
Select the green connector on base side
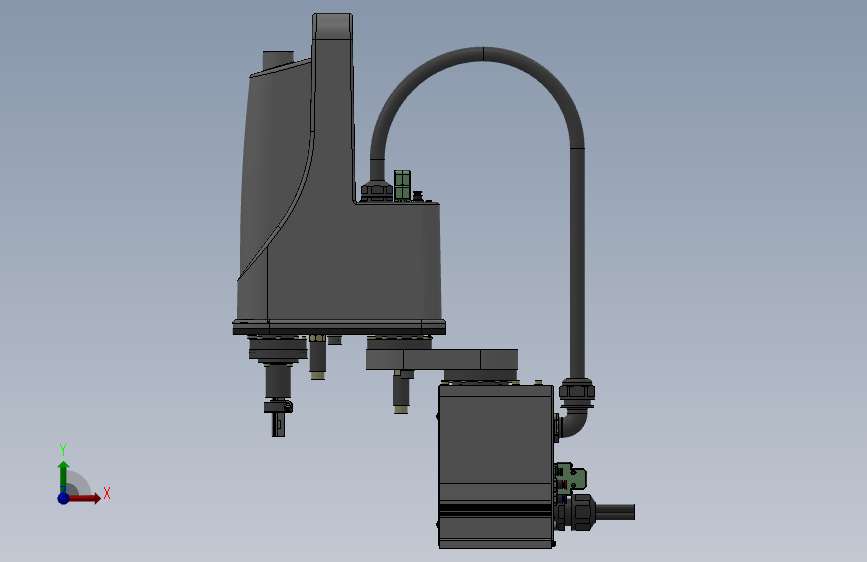570,478
